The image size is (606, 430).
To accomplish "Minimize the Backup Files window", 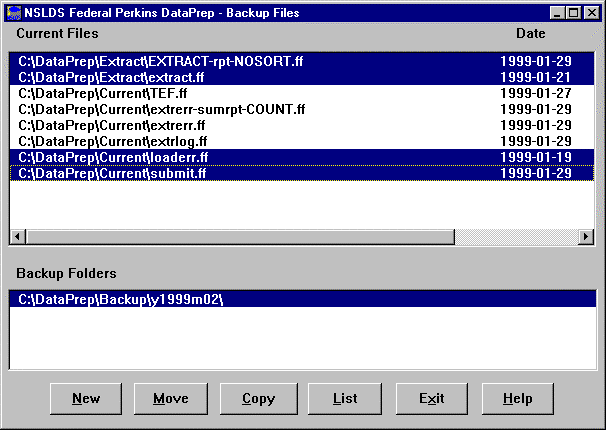I will pos(557,13).
